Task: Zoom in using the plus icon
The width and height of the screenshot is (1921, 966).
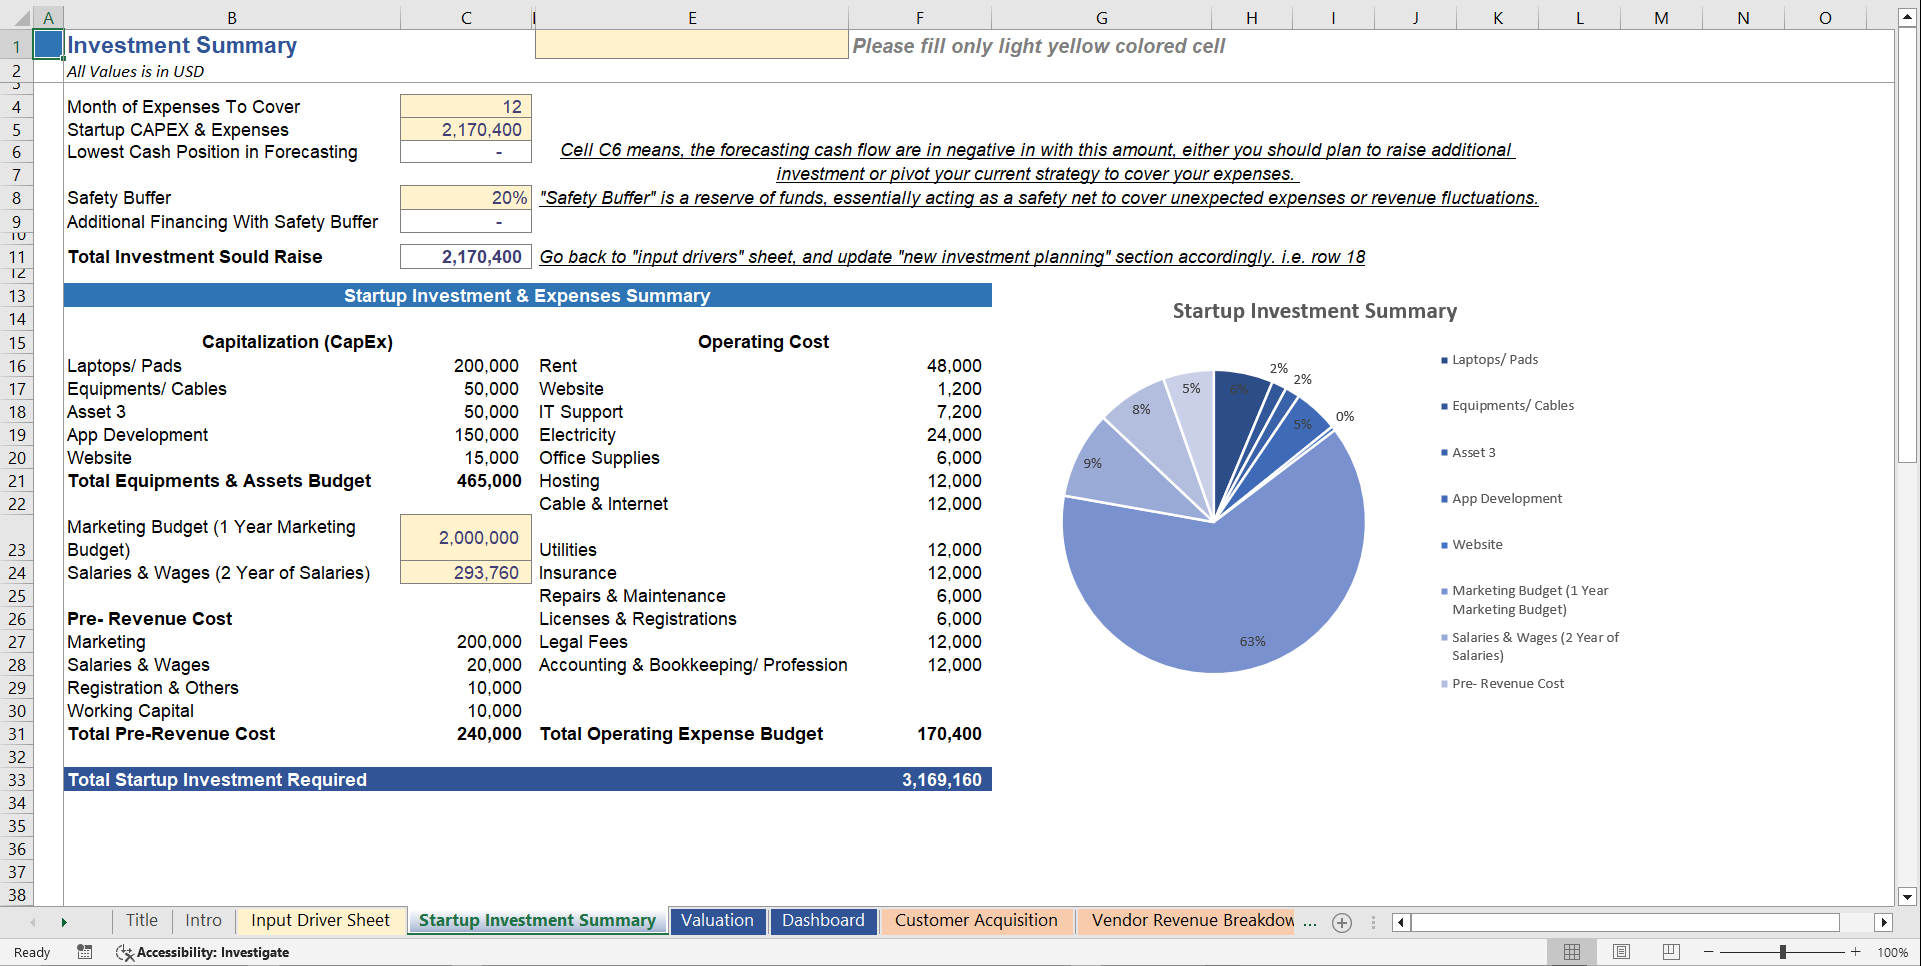Action: (1855, 952)
